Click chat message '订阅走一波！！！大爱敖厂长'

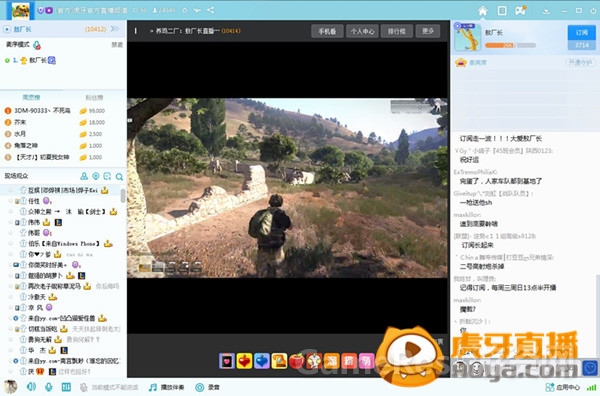click(501, 139)
